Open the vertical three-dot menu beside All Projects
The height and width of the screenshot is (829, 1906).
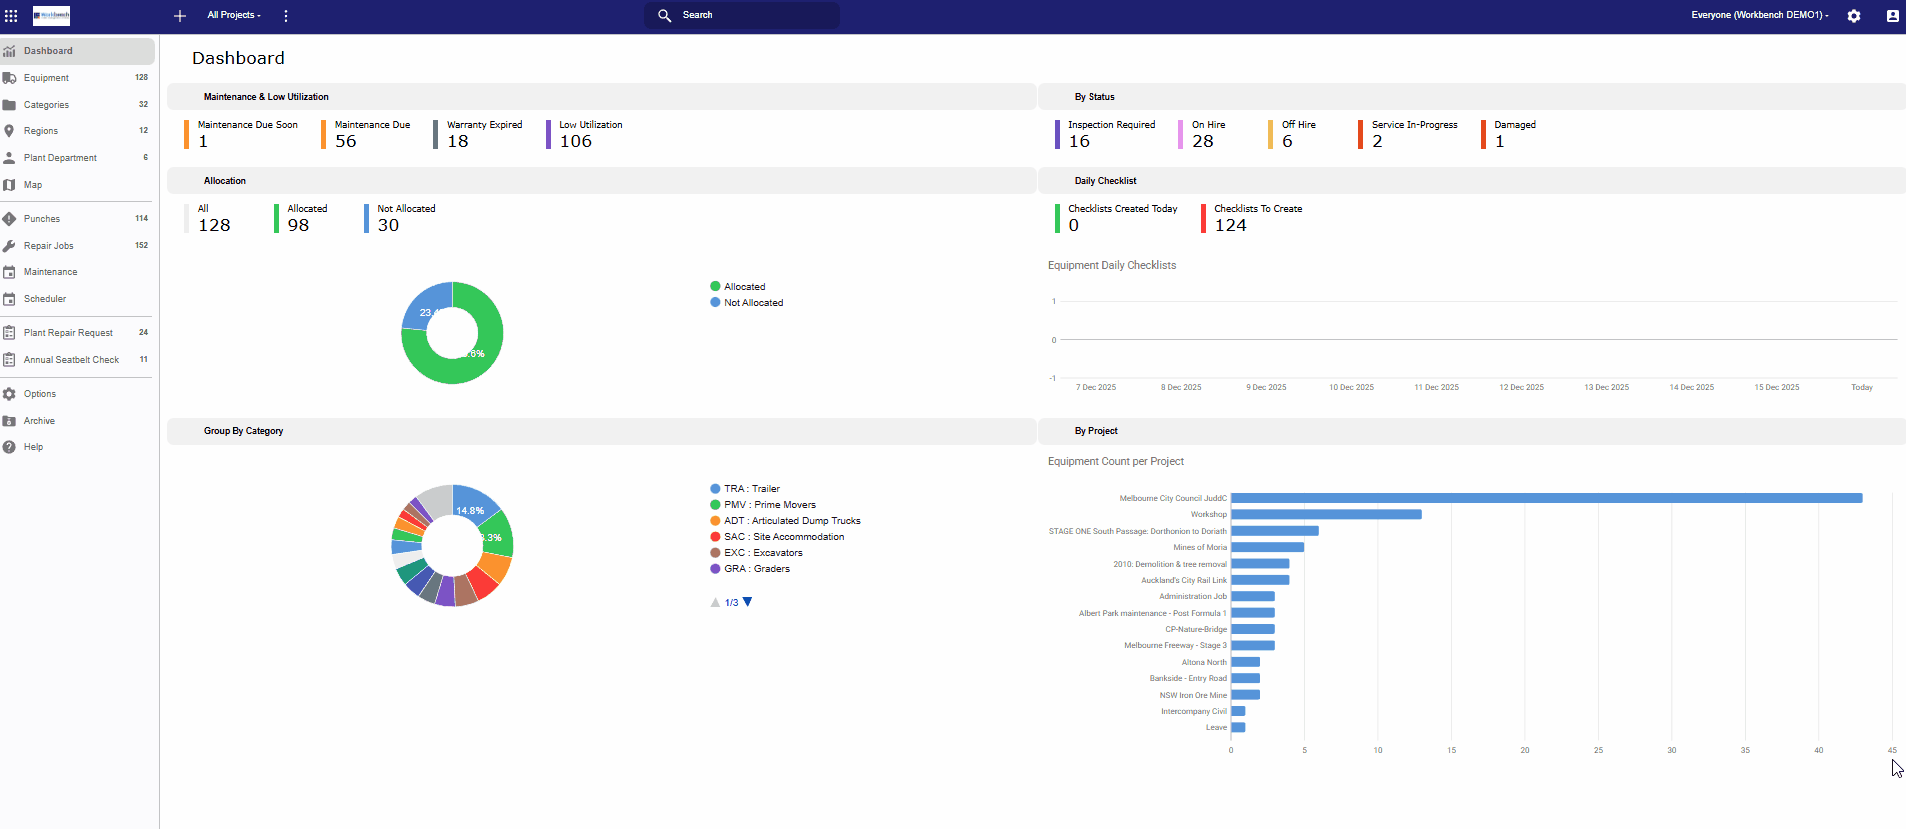(x=286, y=16)
